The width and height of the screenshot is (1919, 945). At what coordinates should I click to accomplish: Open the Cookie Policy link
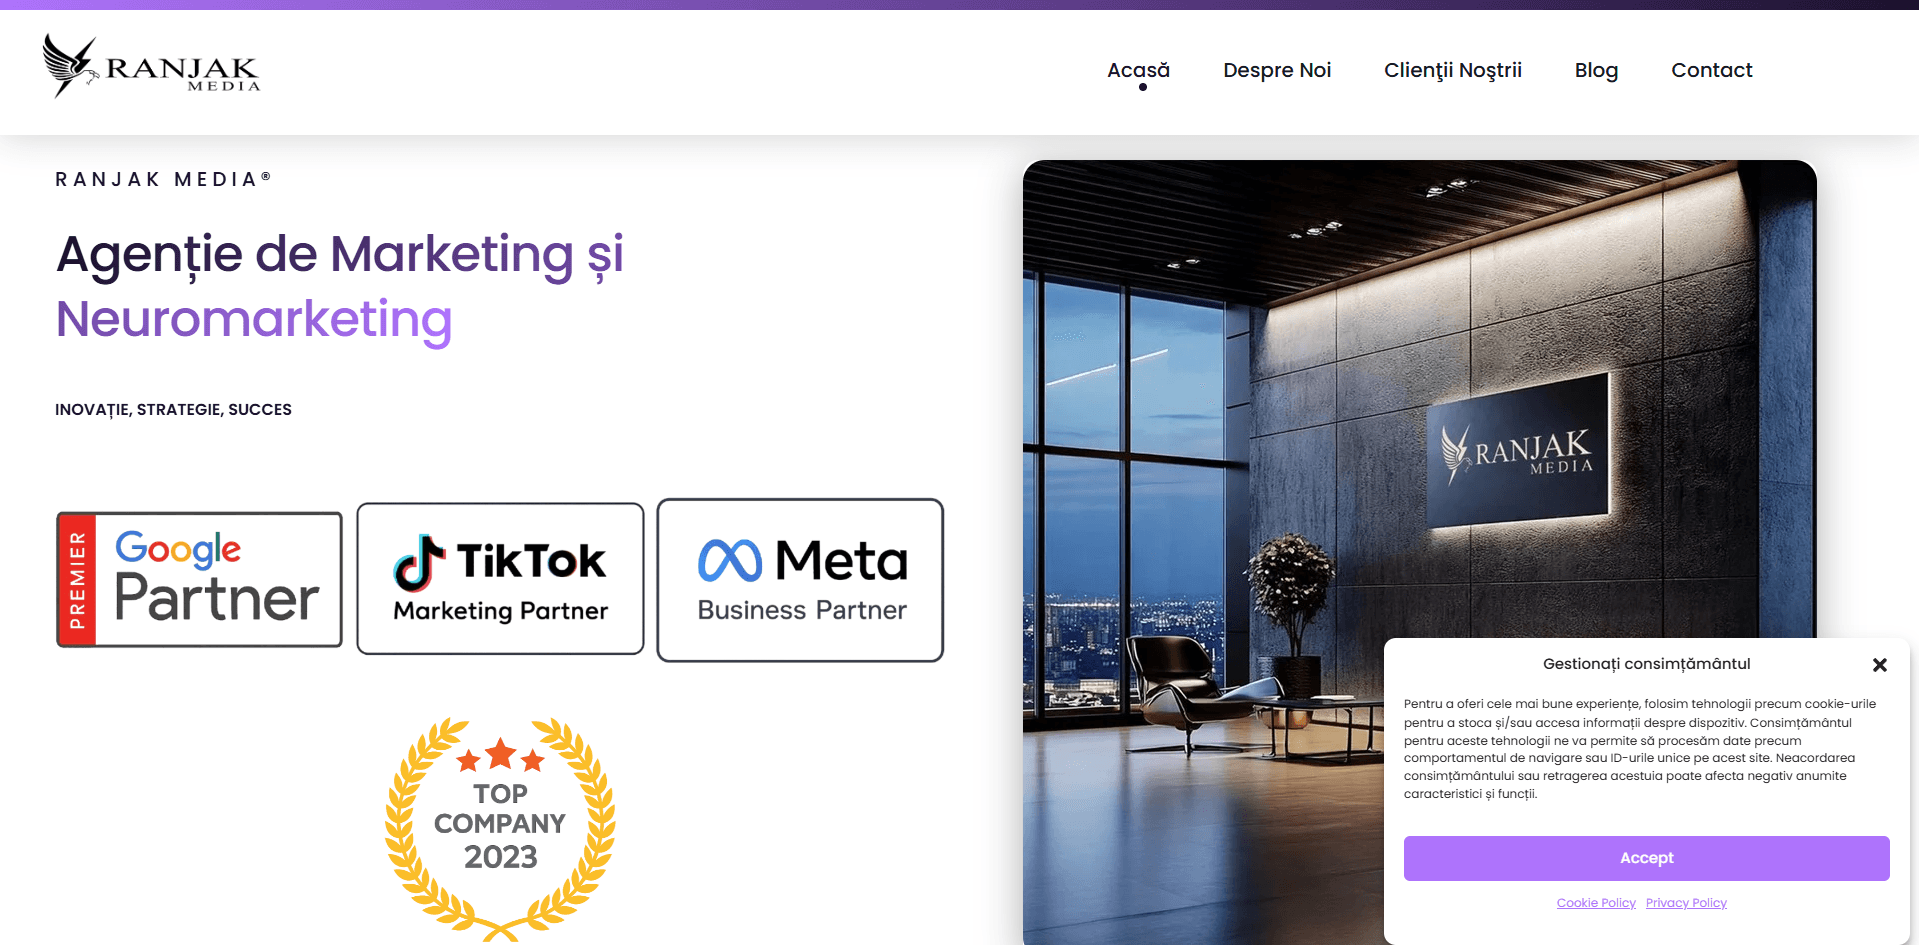pos(1596,903)
